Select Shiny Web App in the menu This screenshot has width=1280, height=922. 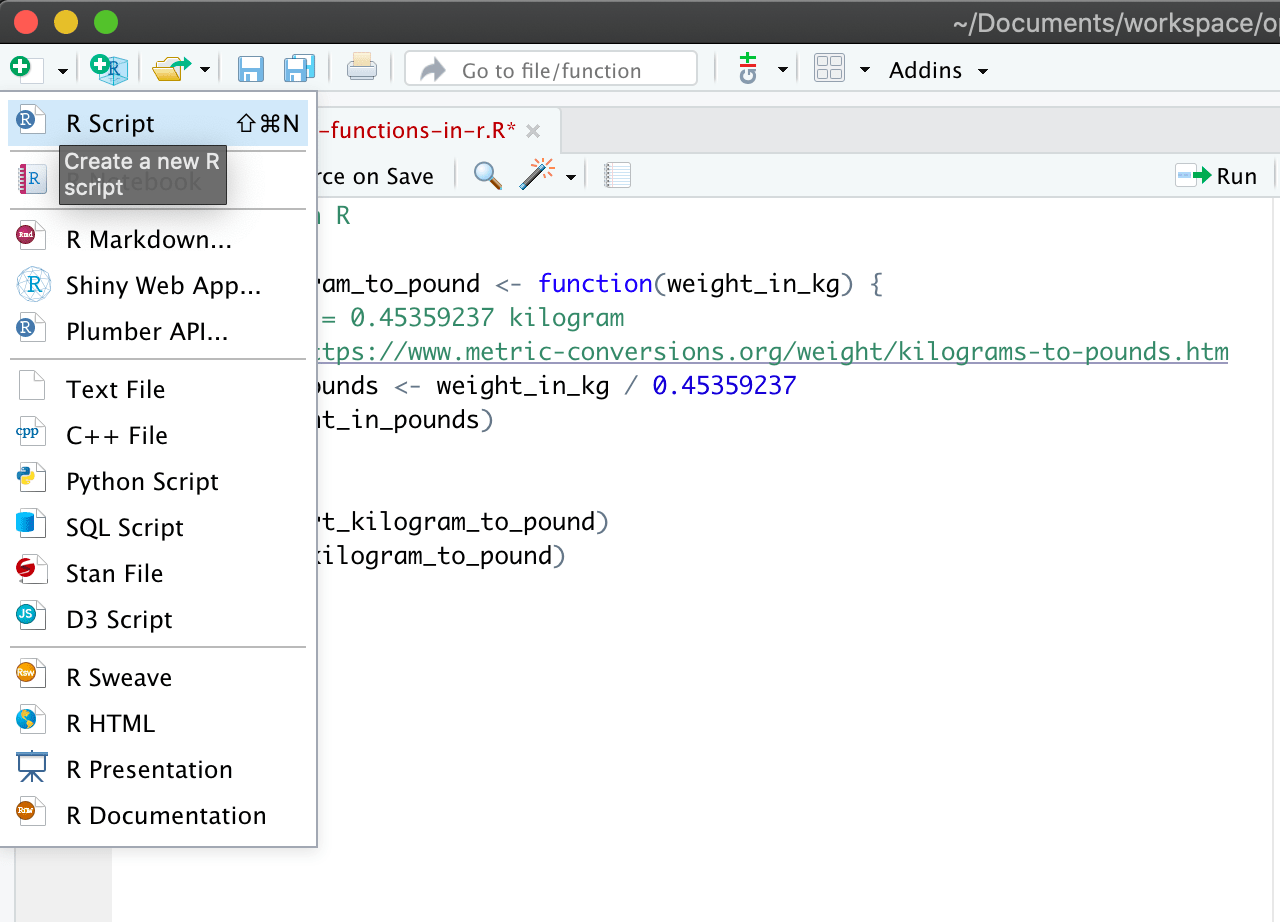(163, 285)
